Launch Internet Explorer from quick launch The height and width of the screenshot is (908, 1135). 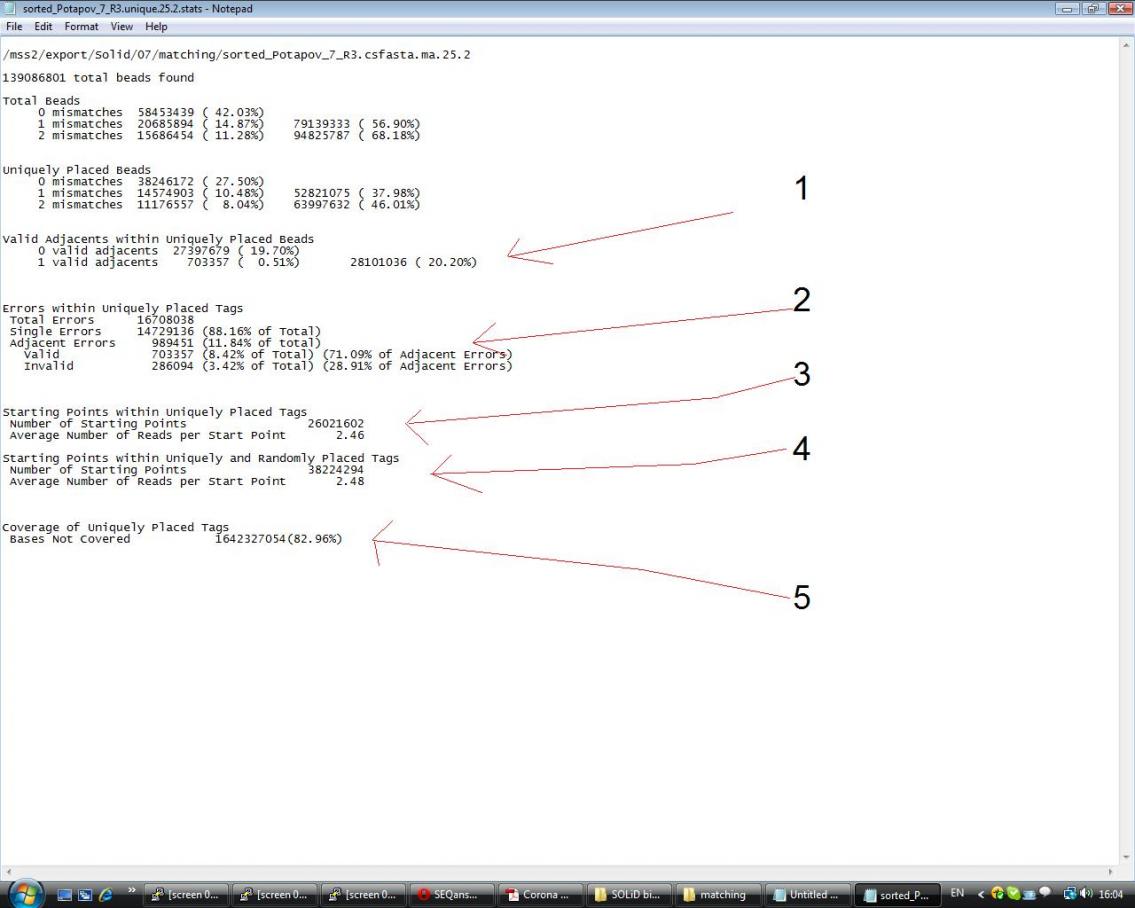tap(105, 895)
